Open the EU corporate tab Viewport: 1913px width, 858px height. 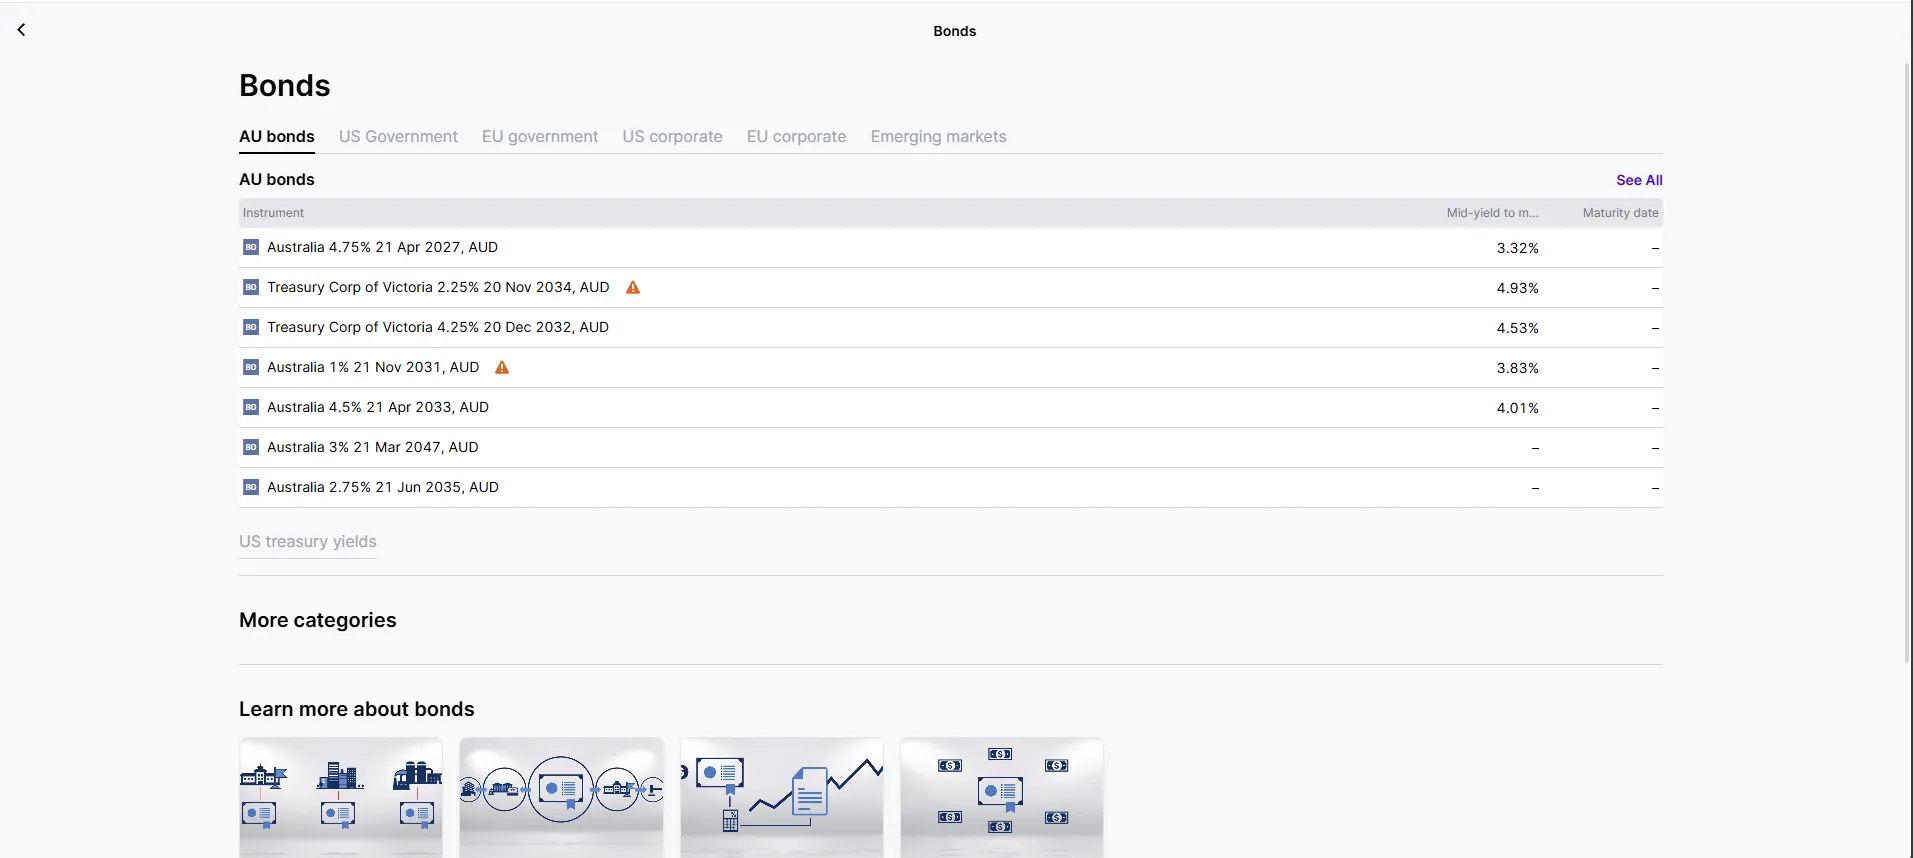[796, 137]
